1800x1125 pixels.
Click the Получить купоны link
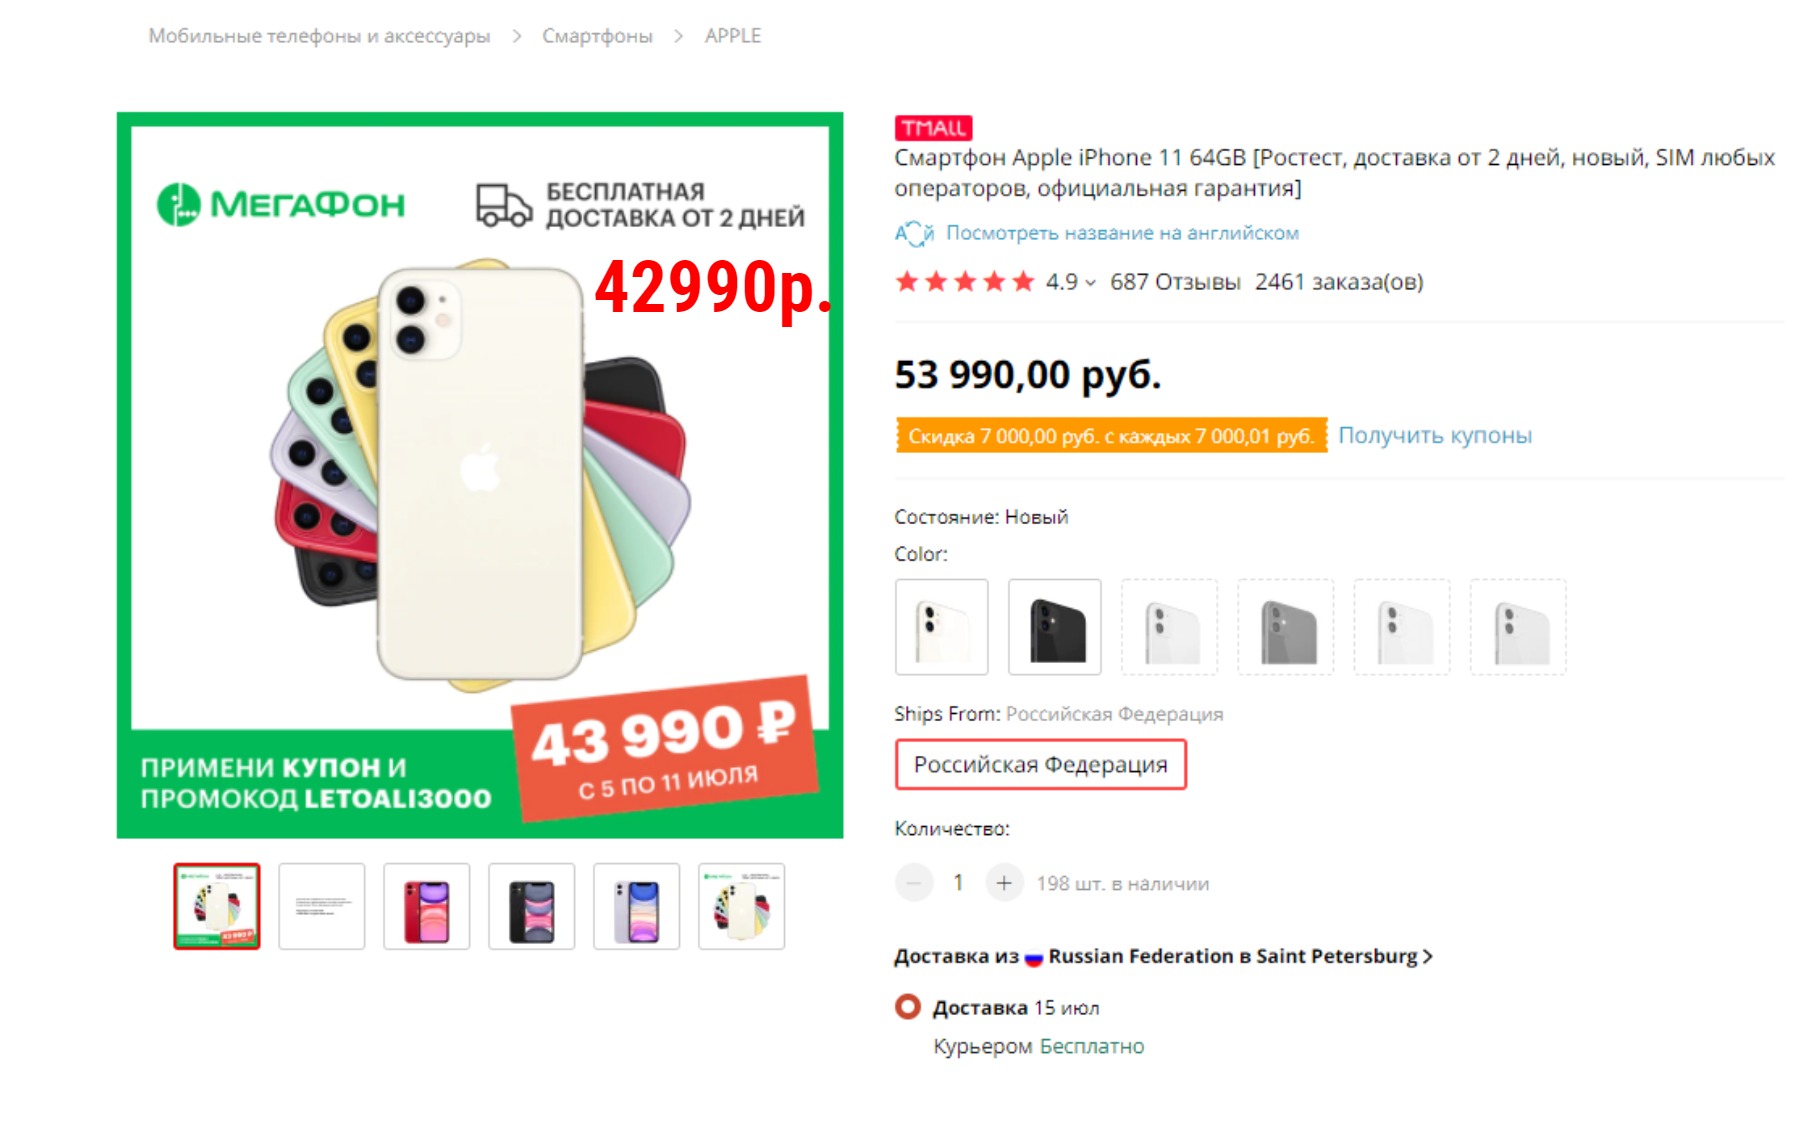tap(1435, 436)
